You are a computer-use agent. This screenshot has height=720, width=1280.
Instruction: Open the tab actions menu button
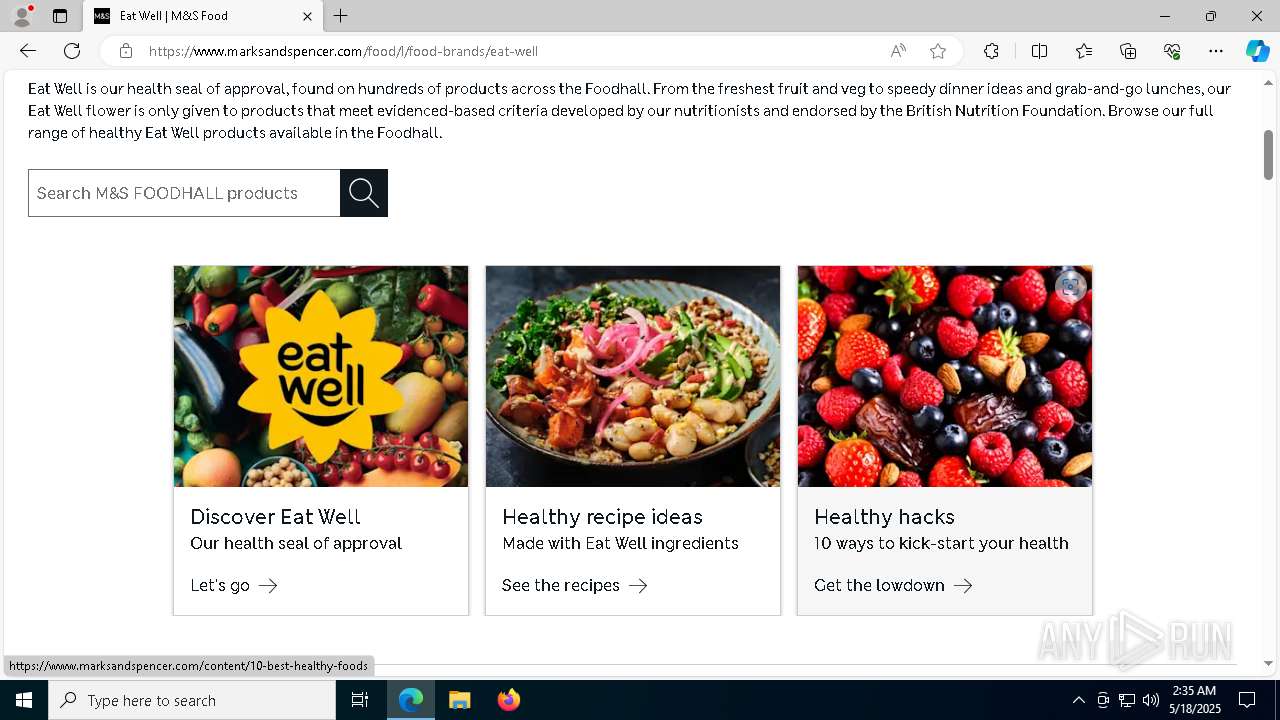[60, 16]
